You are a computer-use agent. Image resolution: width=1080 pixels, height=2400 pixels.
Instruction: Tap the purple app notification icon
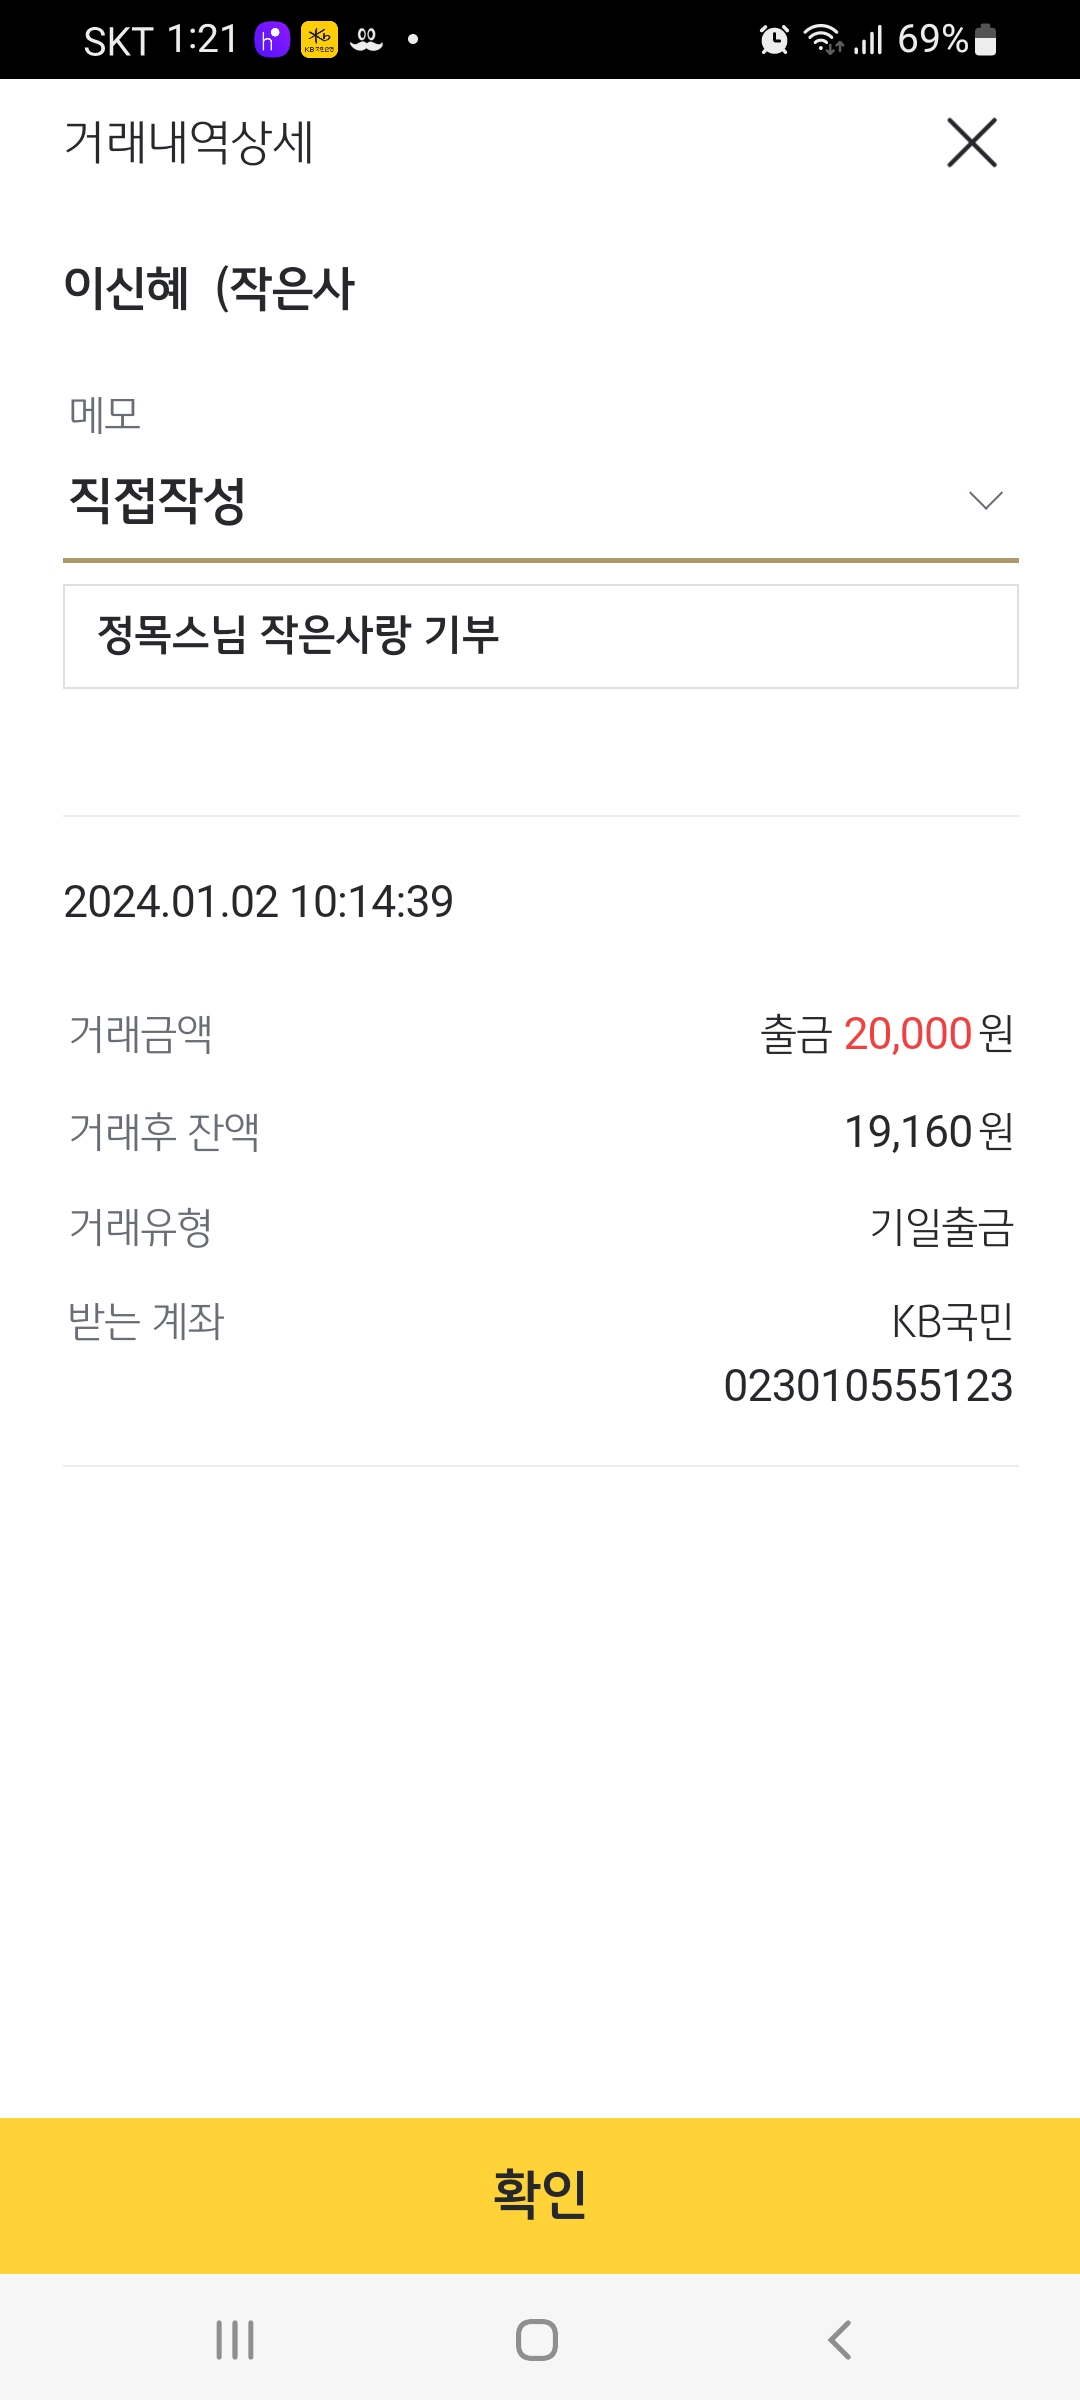click(x=272, y=40)
